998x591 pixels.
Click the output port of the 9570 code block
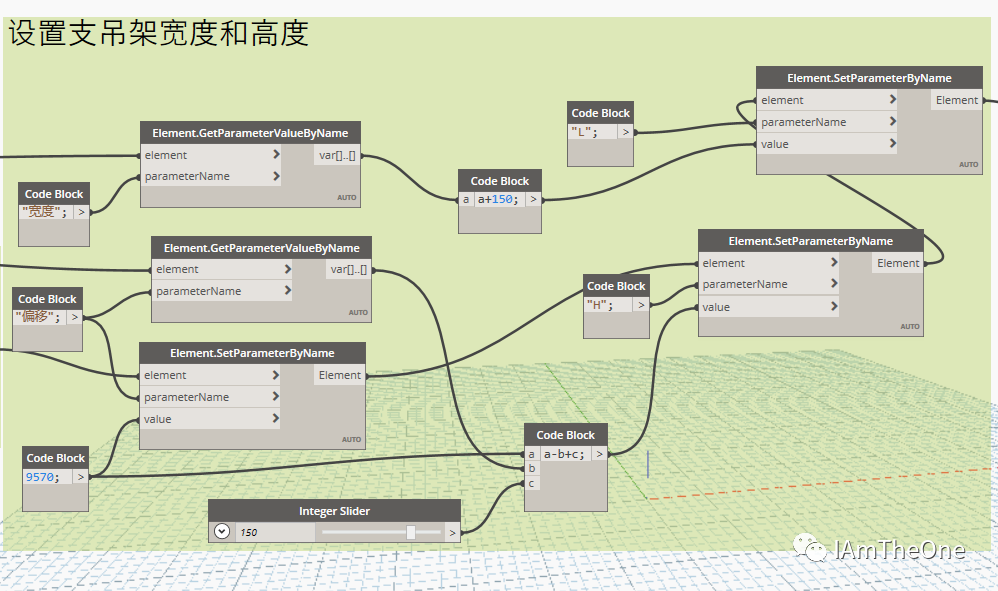(80, 476)
